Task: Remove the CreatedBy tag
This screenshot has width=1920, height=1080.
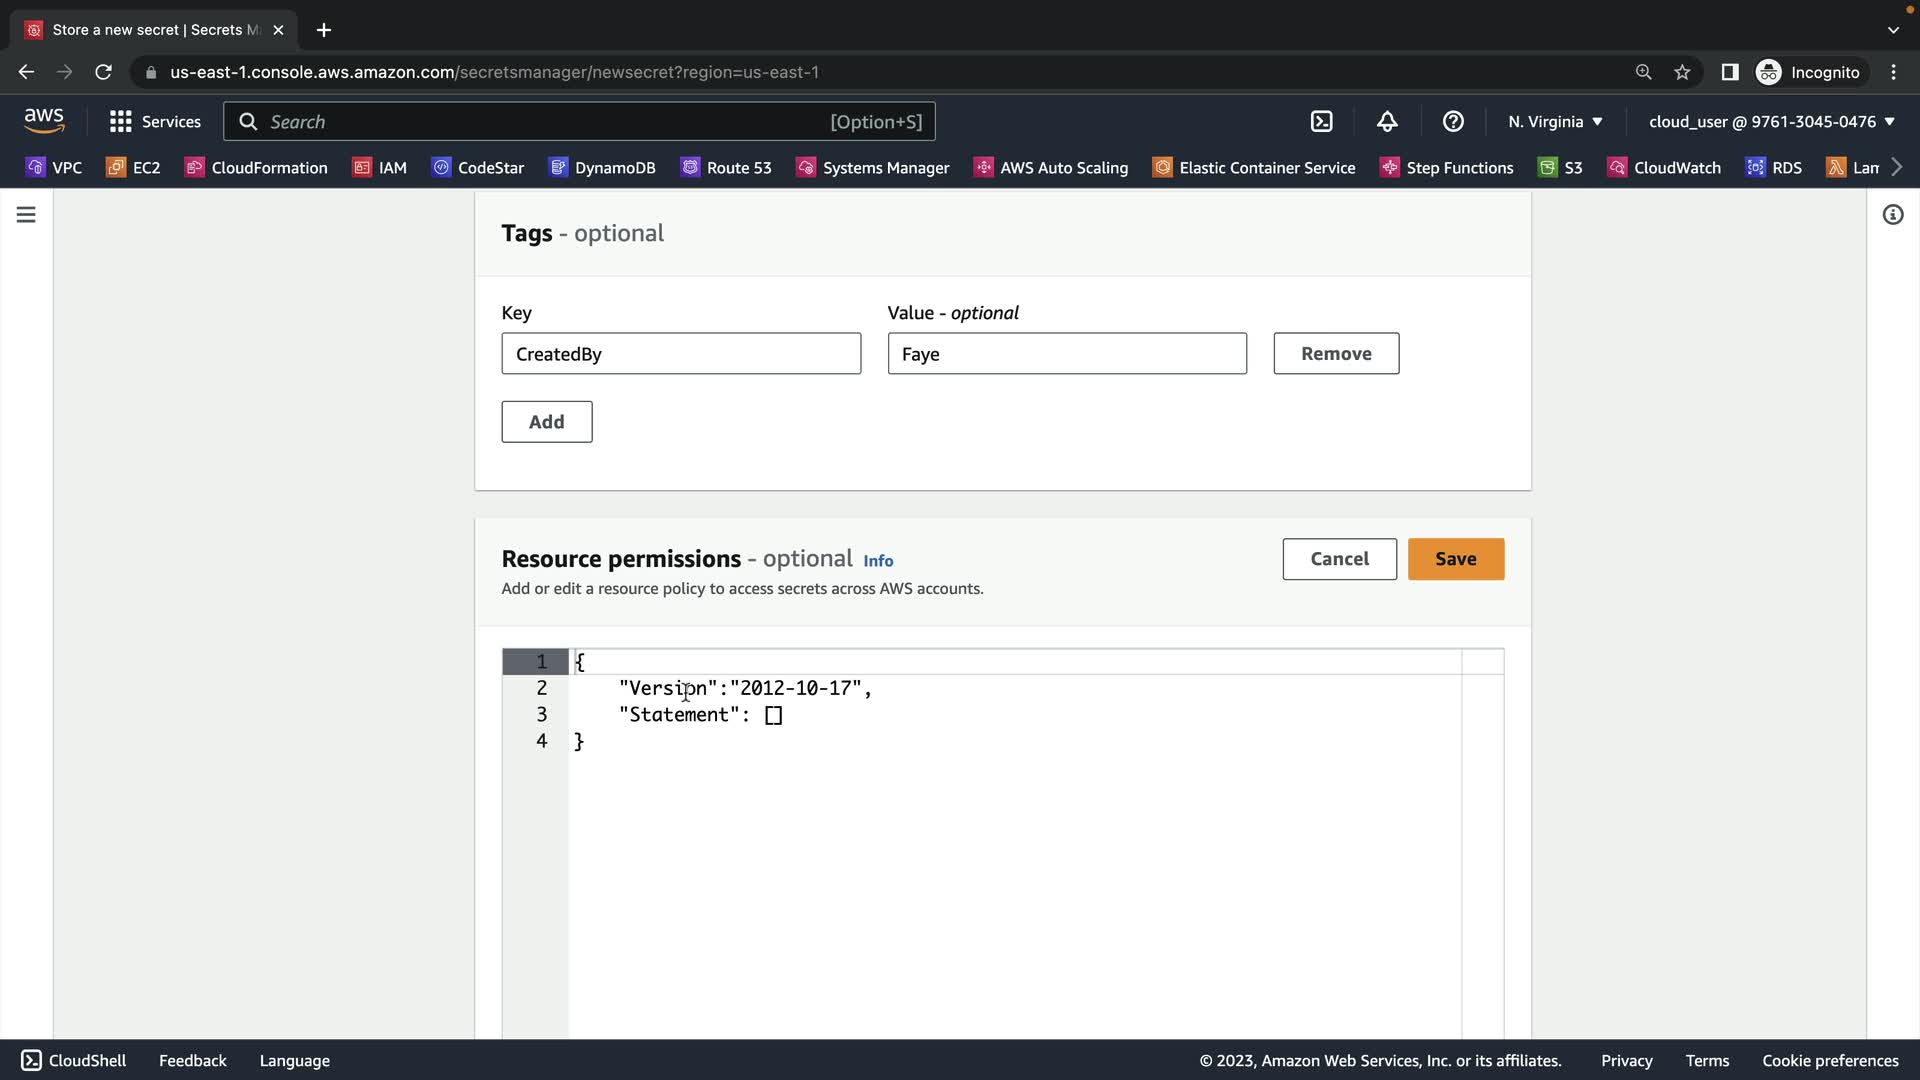Action: pyautogui.click(x=1336, y=354)
